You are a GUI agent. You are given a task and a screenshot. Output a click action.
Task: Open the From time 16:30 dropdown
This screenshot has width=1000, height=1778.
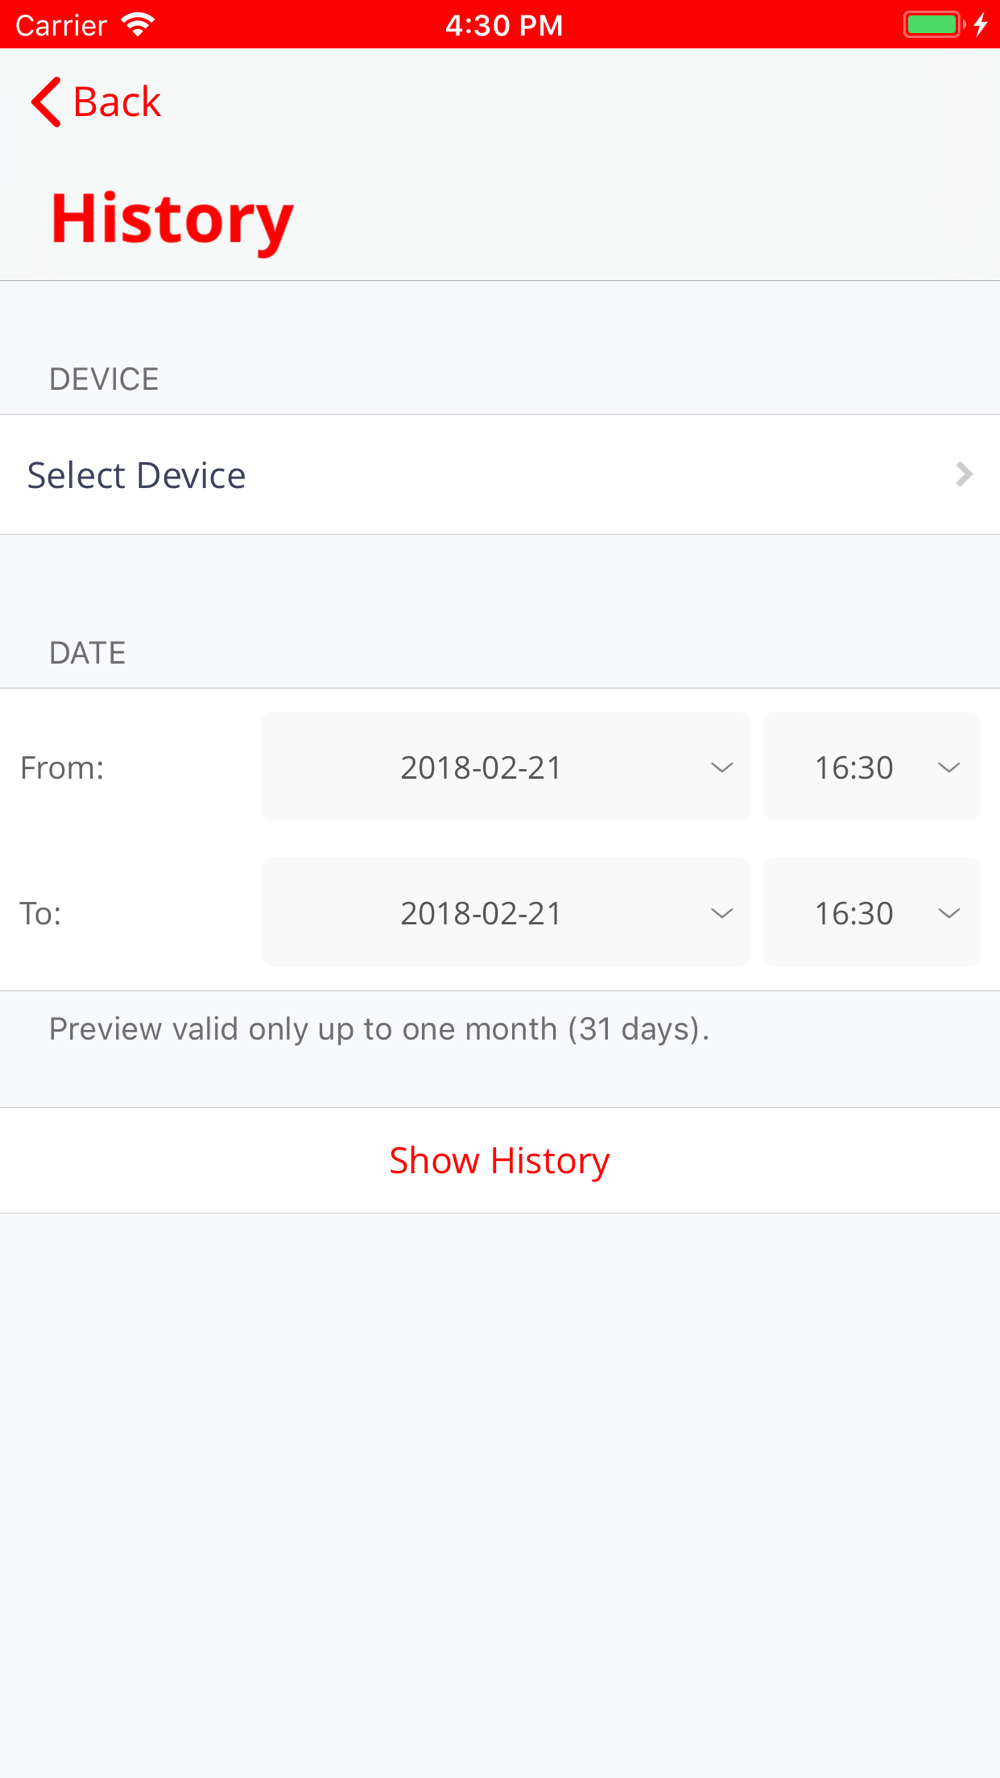[x=871, y=767]
